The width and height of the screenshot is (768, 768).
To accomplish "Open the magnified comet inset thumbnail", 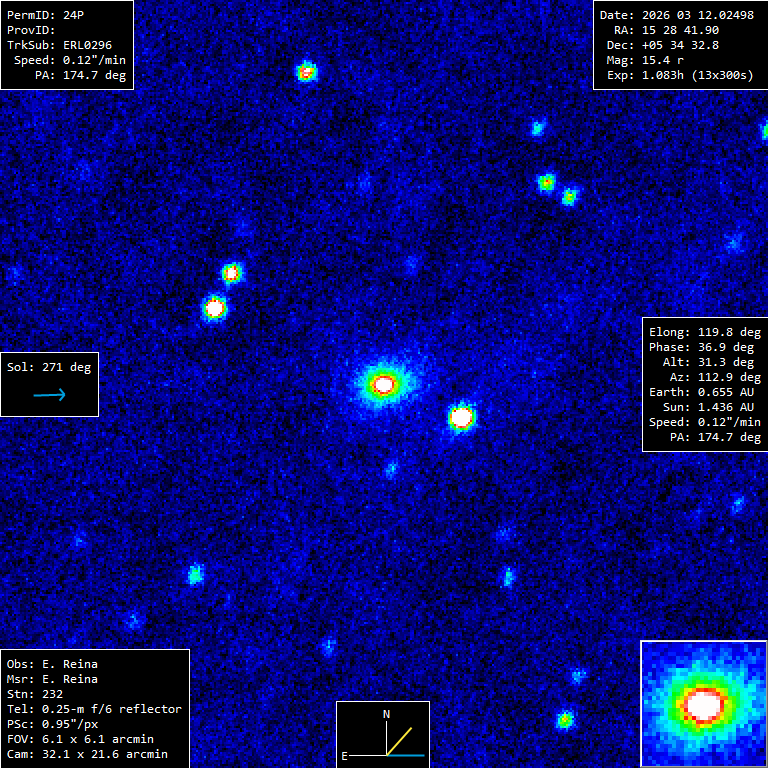I will point(704,704).
